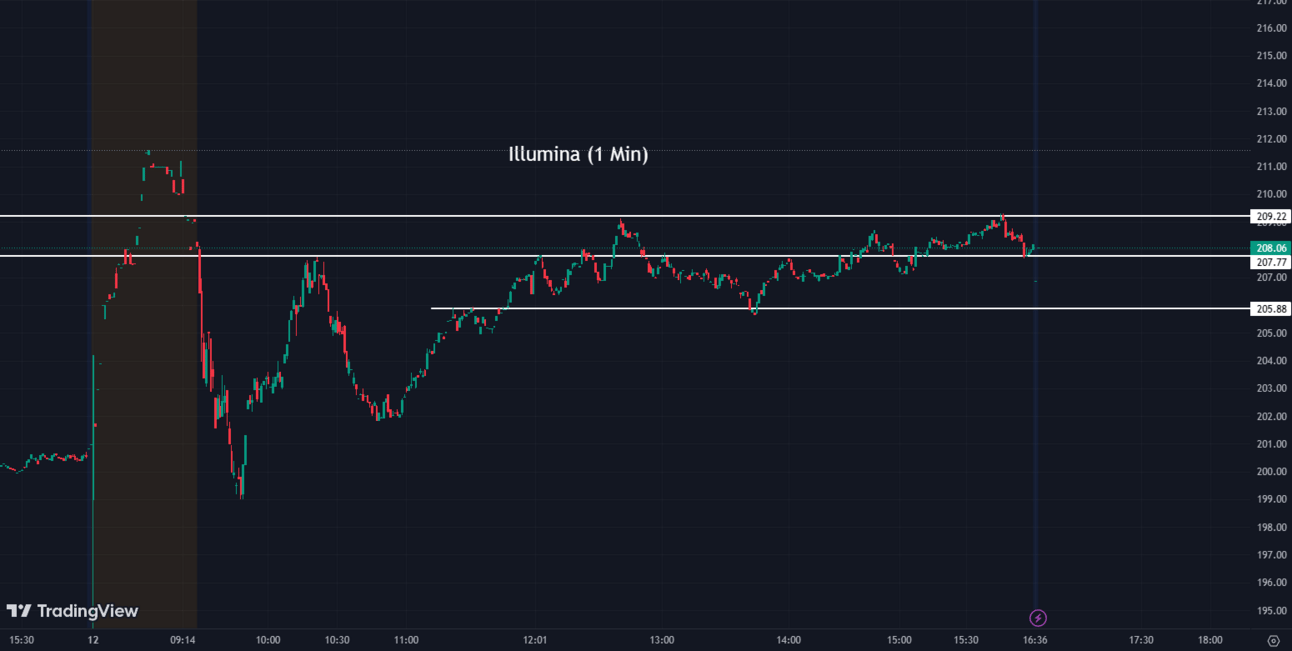The image size is (1292, 651).
Task: Click the green 208.06 current price label
Action: tap(1271, 248)
